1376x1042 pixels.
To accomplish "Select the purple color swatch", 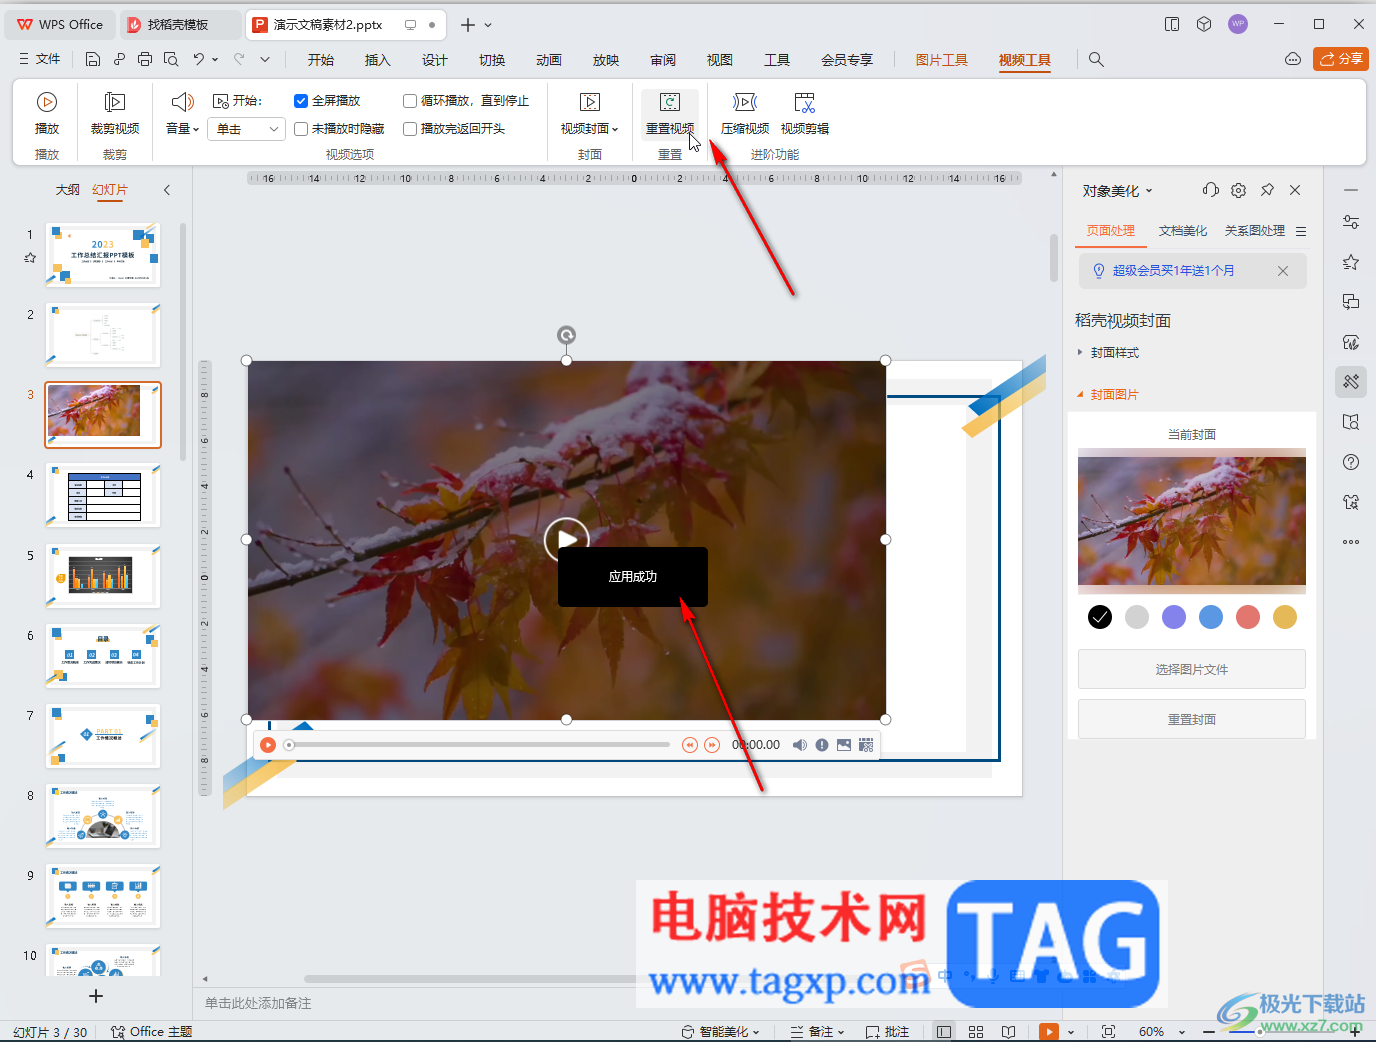I will tap(1174, 617).
